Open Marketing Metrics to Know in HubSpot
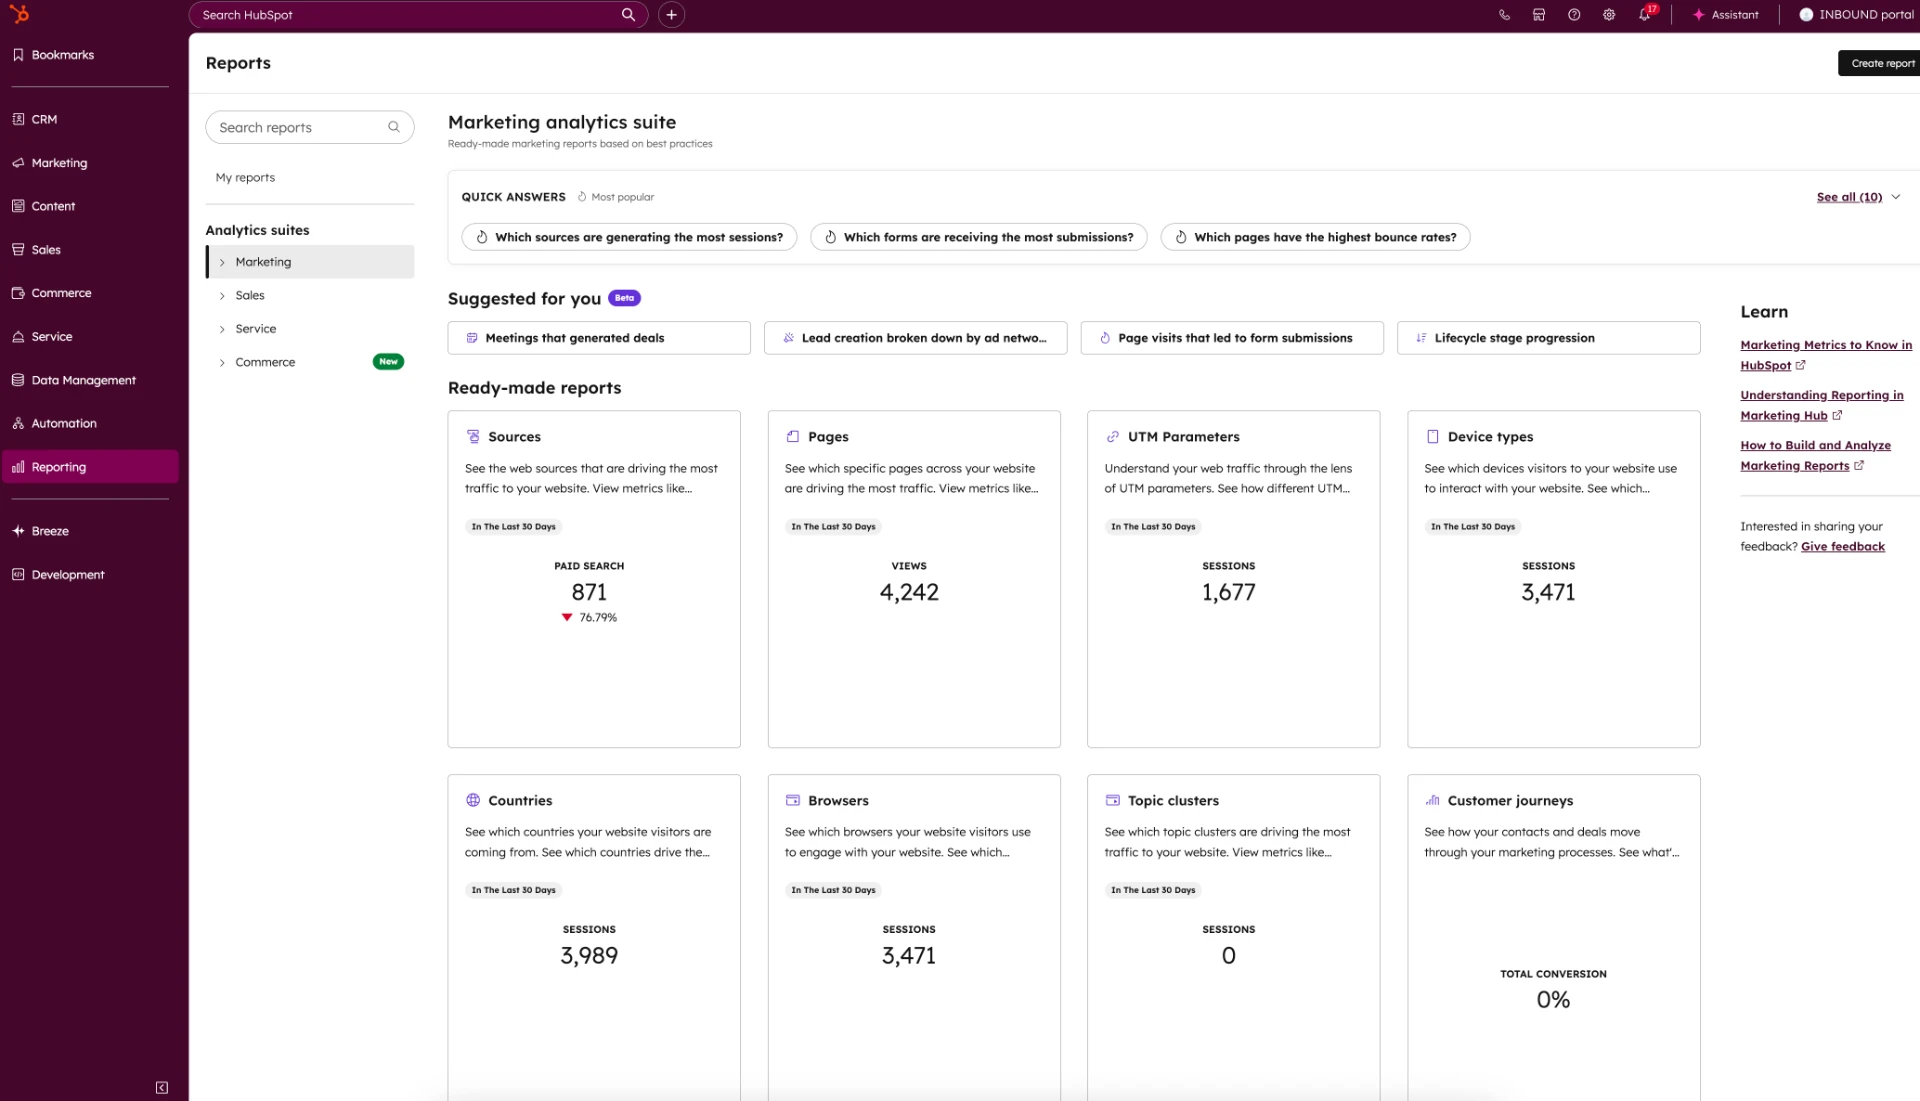Screen dimensions: 1920x1101 [1826, 355]
